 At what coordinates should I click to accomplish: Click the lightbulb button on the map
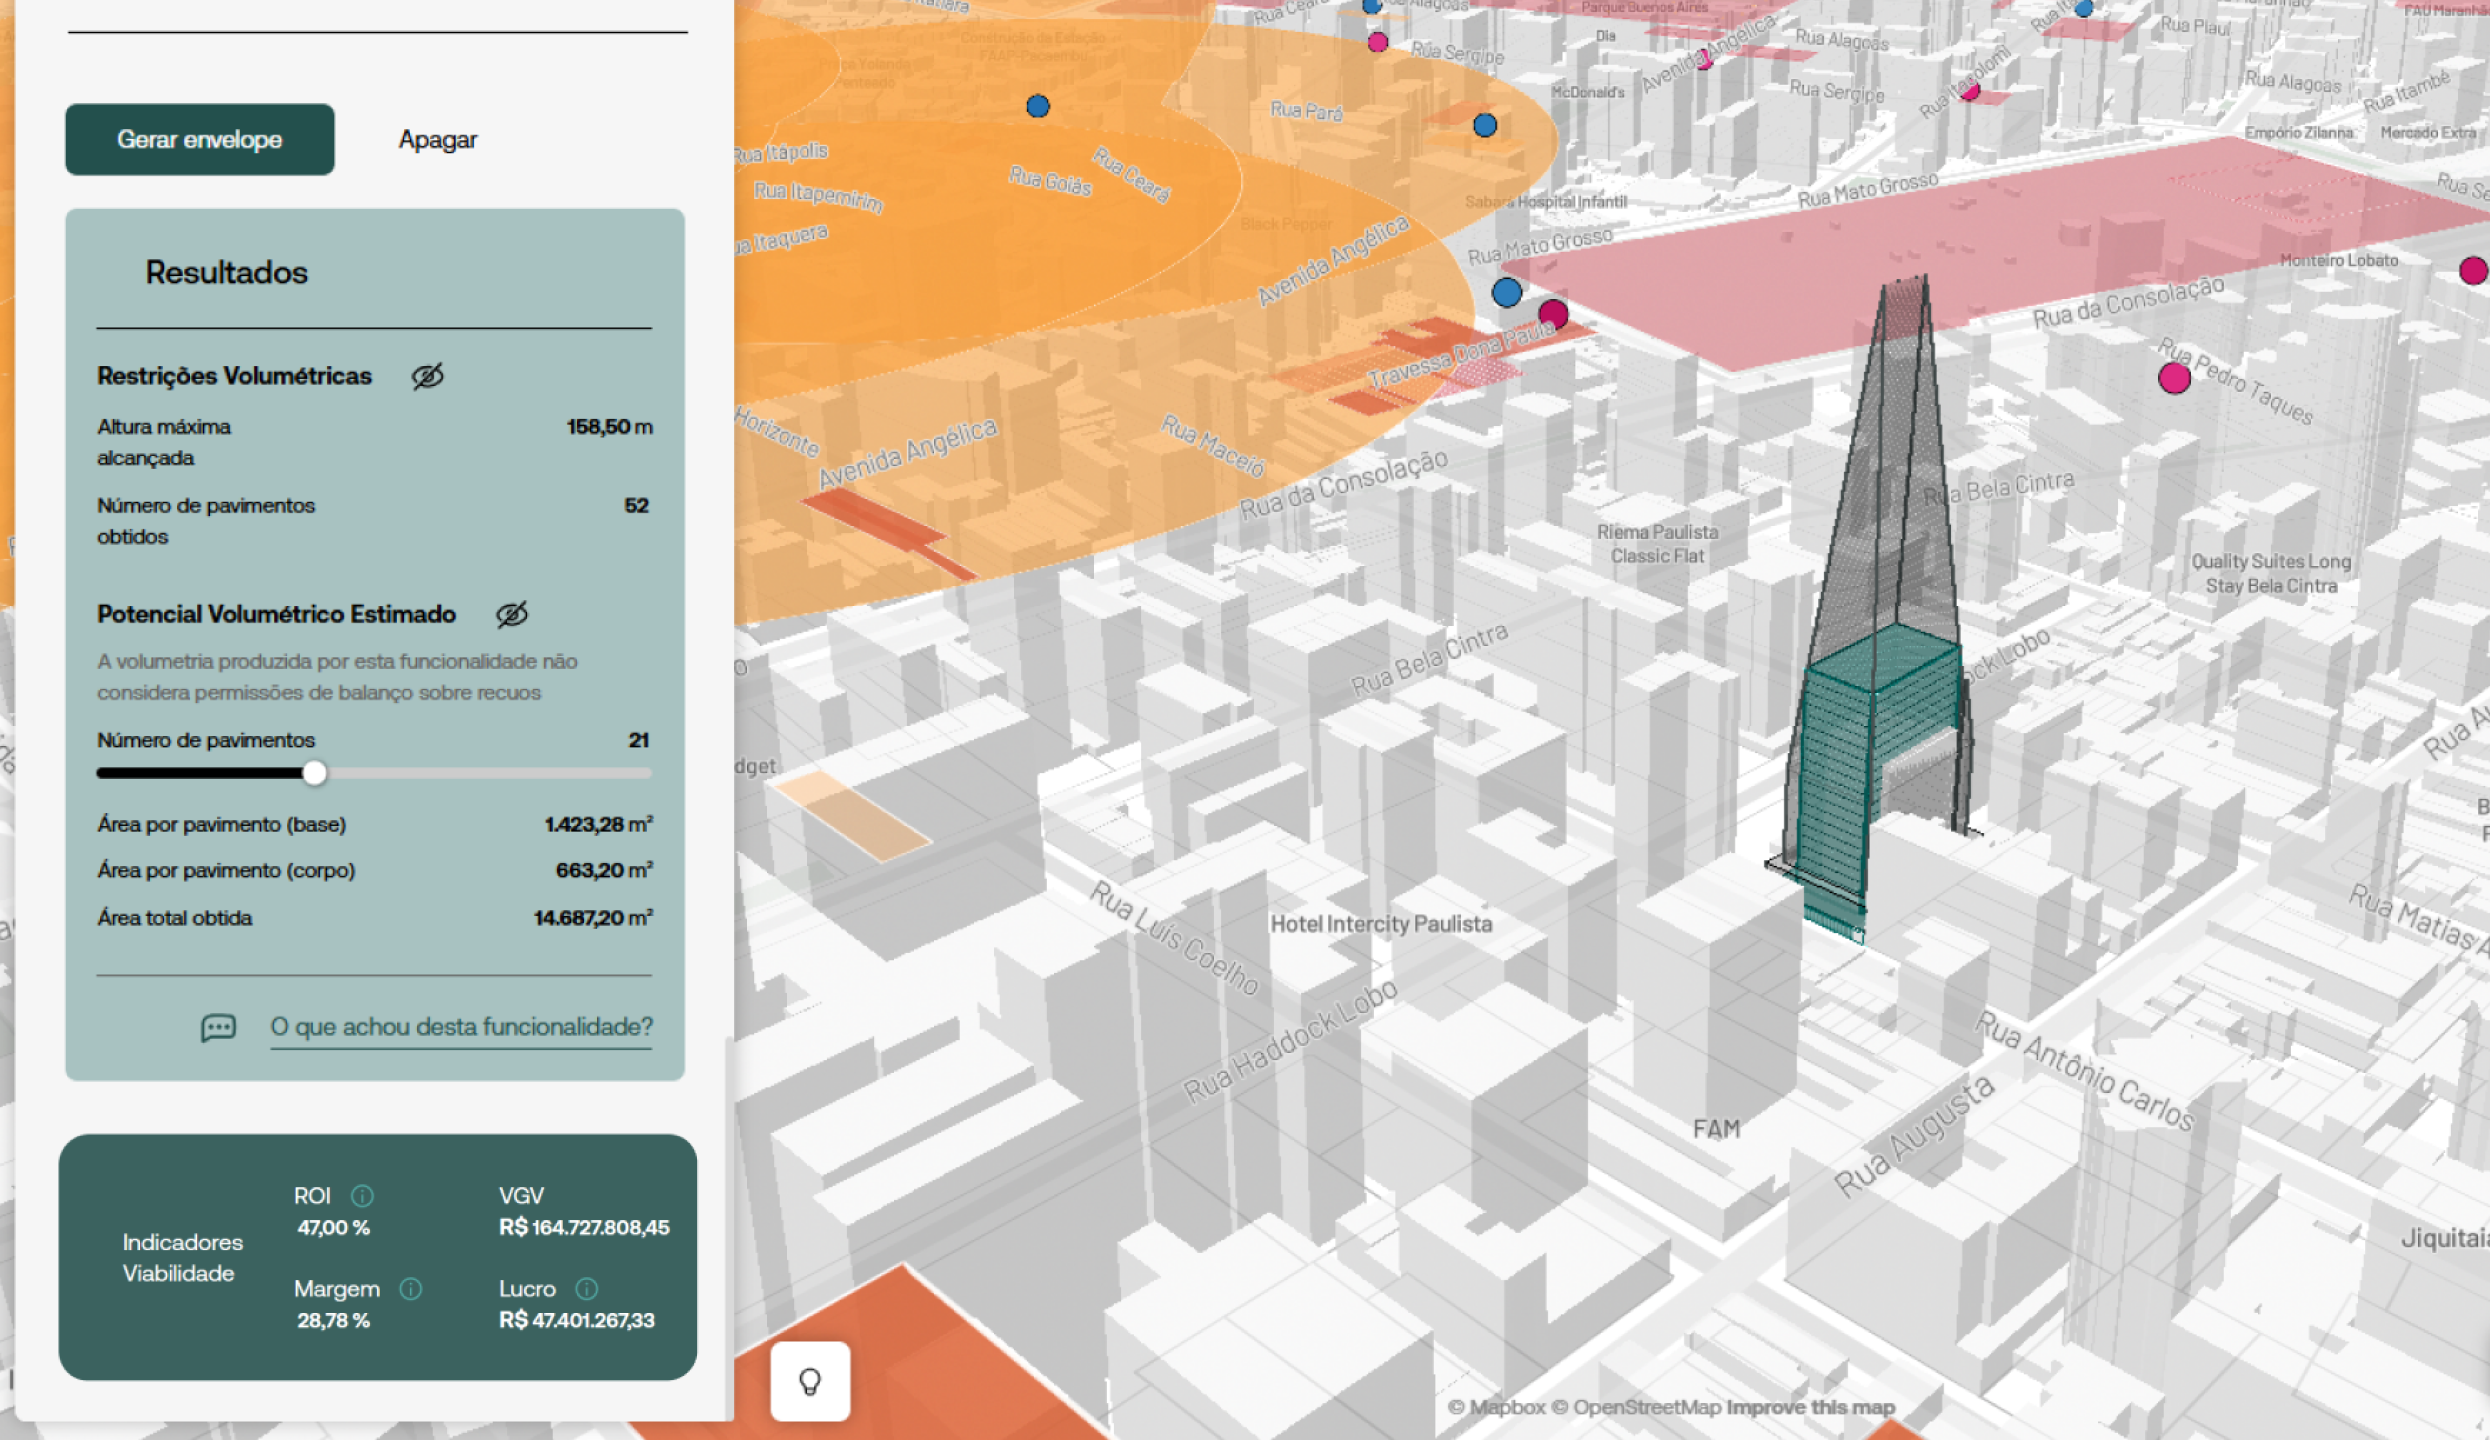[x=810, y=1382]
